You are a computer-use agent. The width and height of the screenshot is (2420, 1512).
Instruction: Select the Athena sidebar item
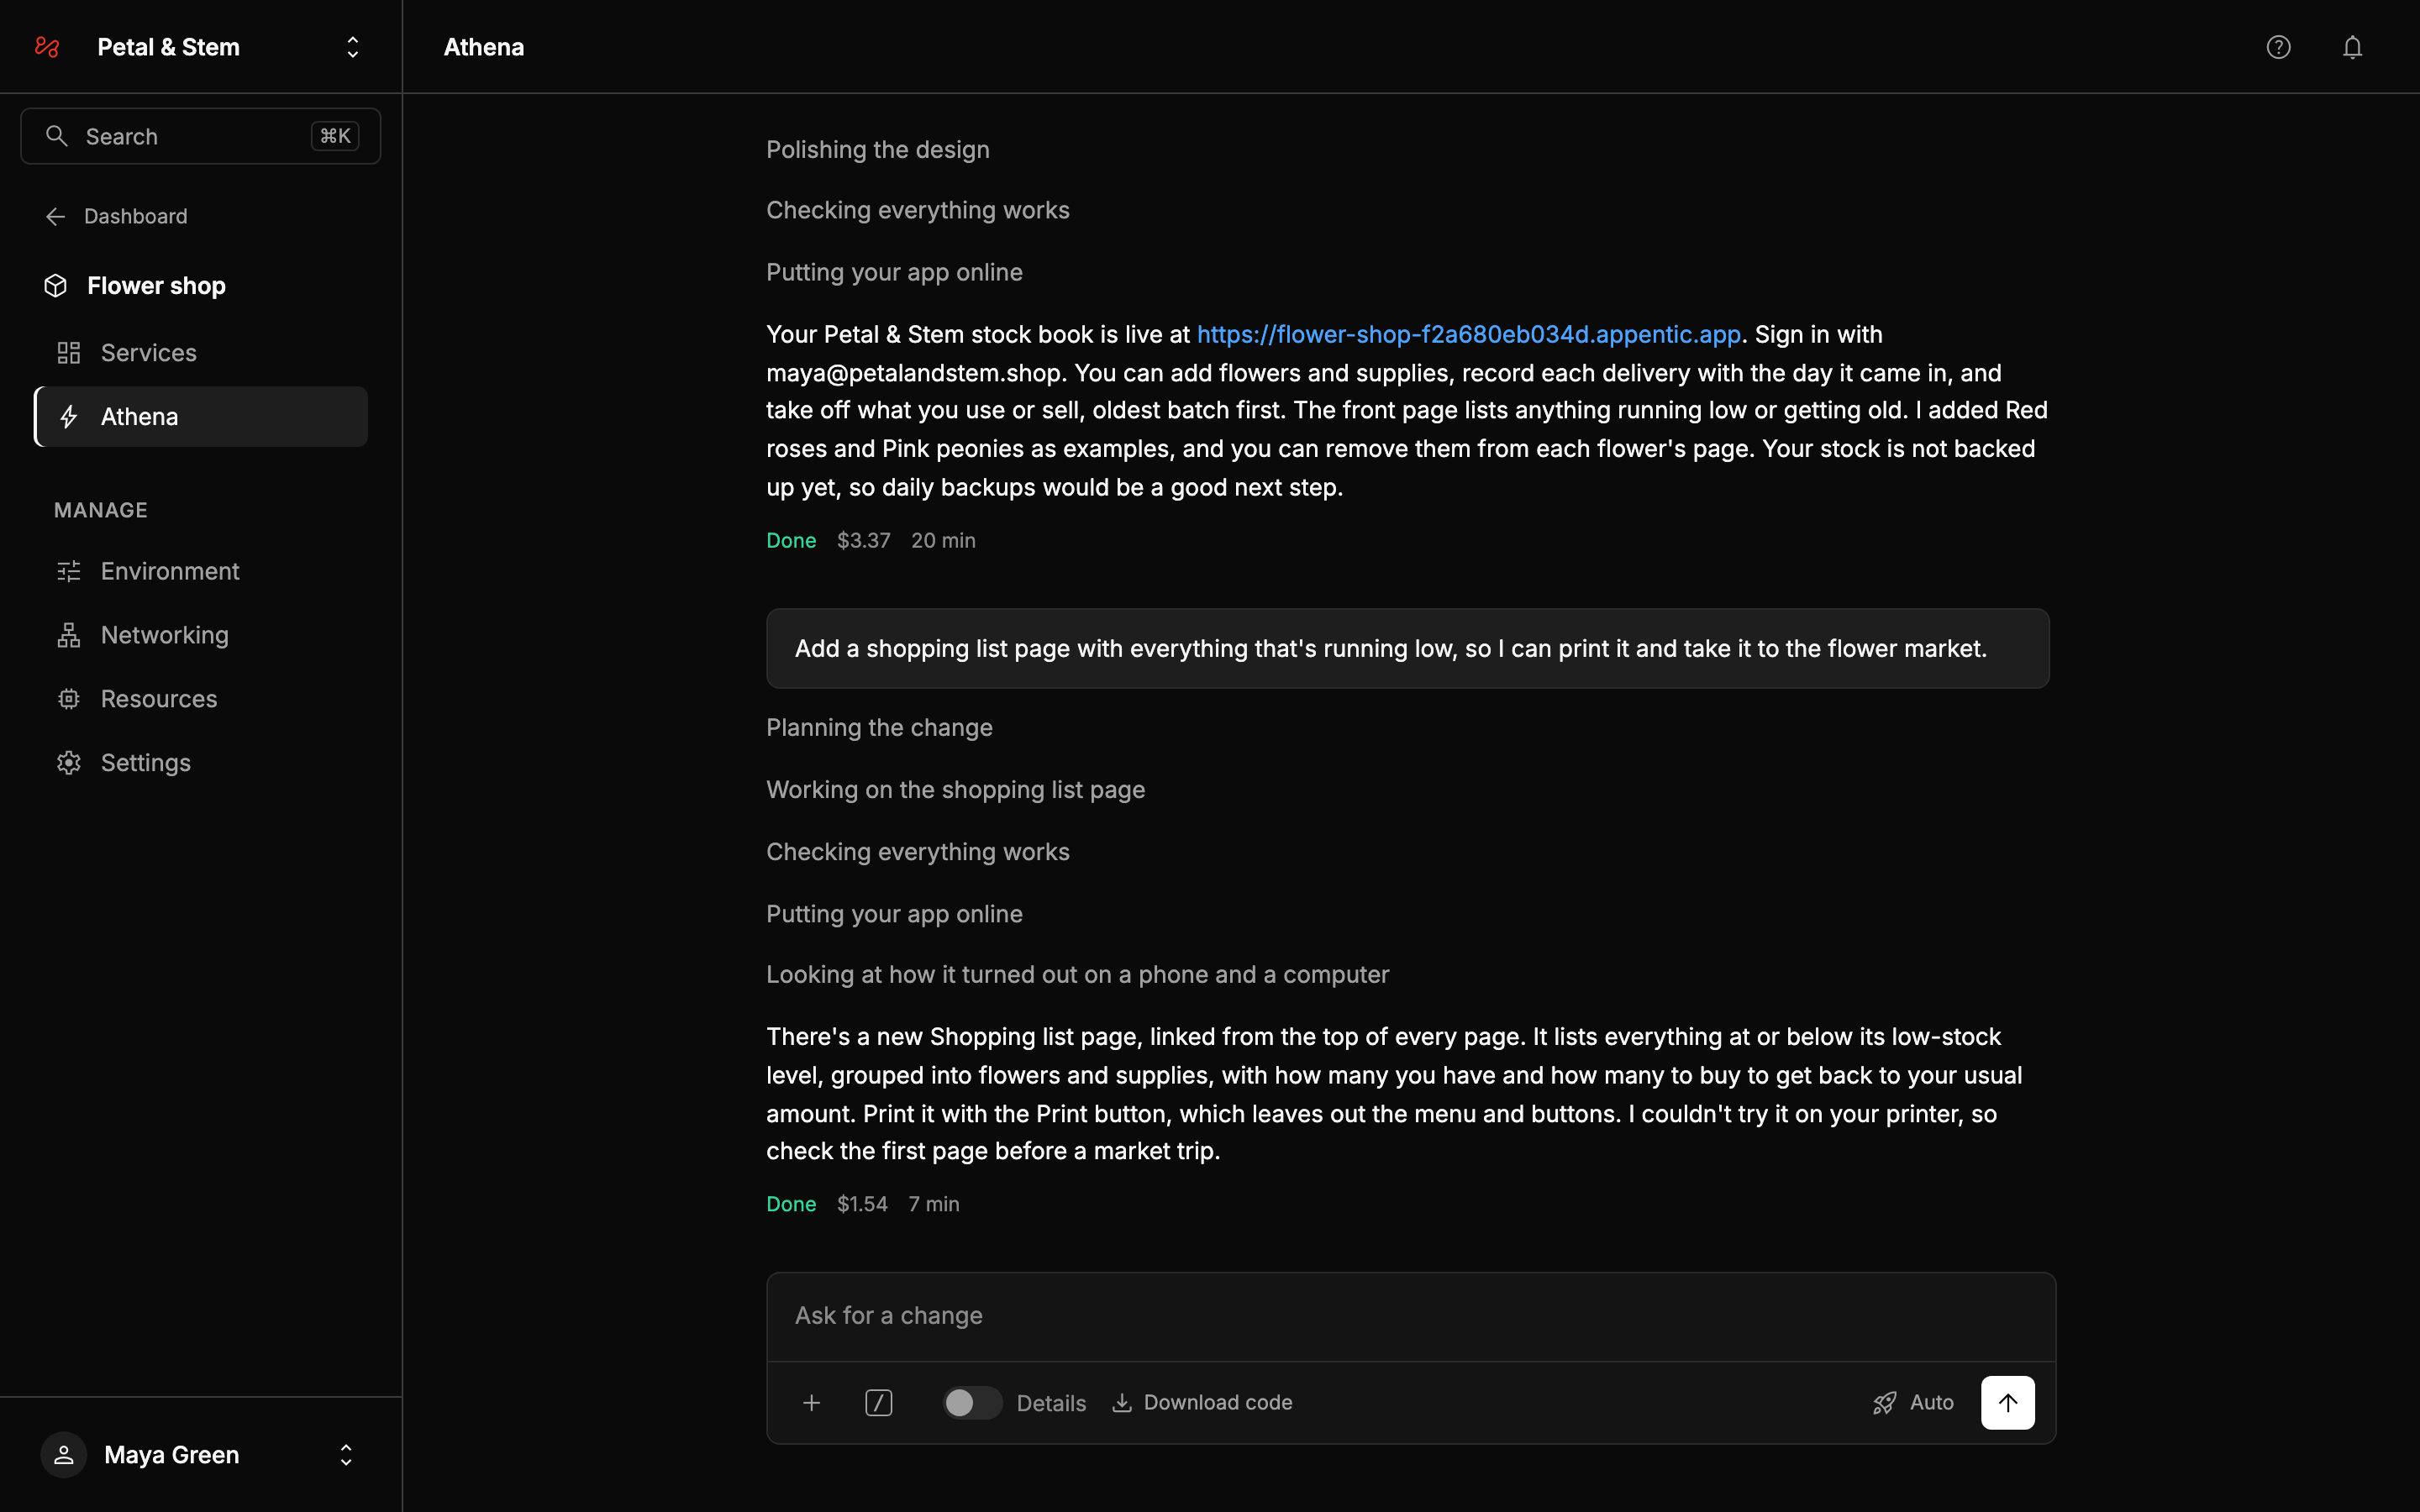coord(200,417)
